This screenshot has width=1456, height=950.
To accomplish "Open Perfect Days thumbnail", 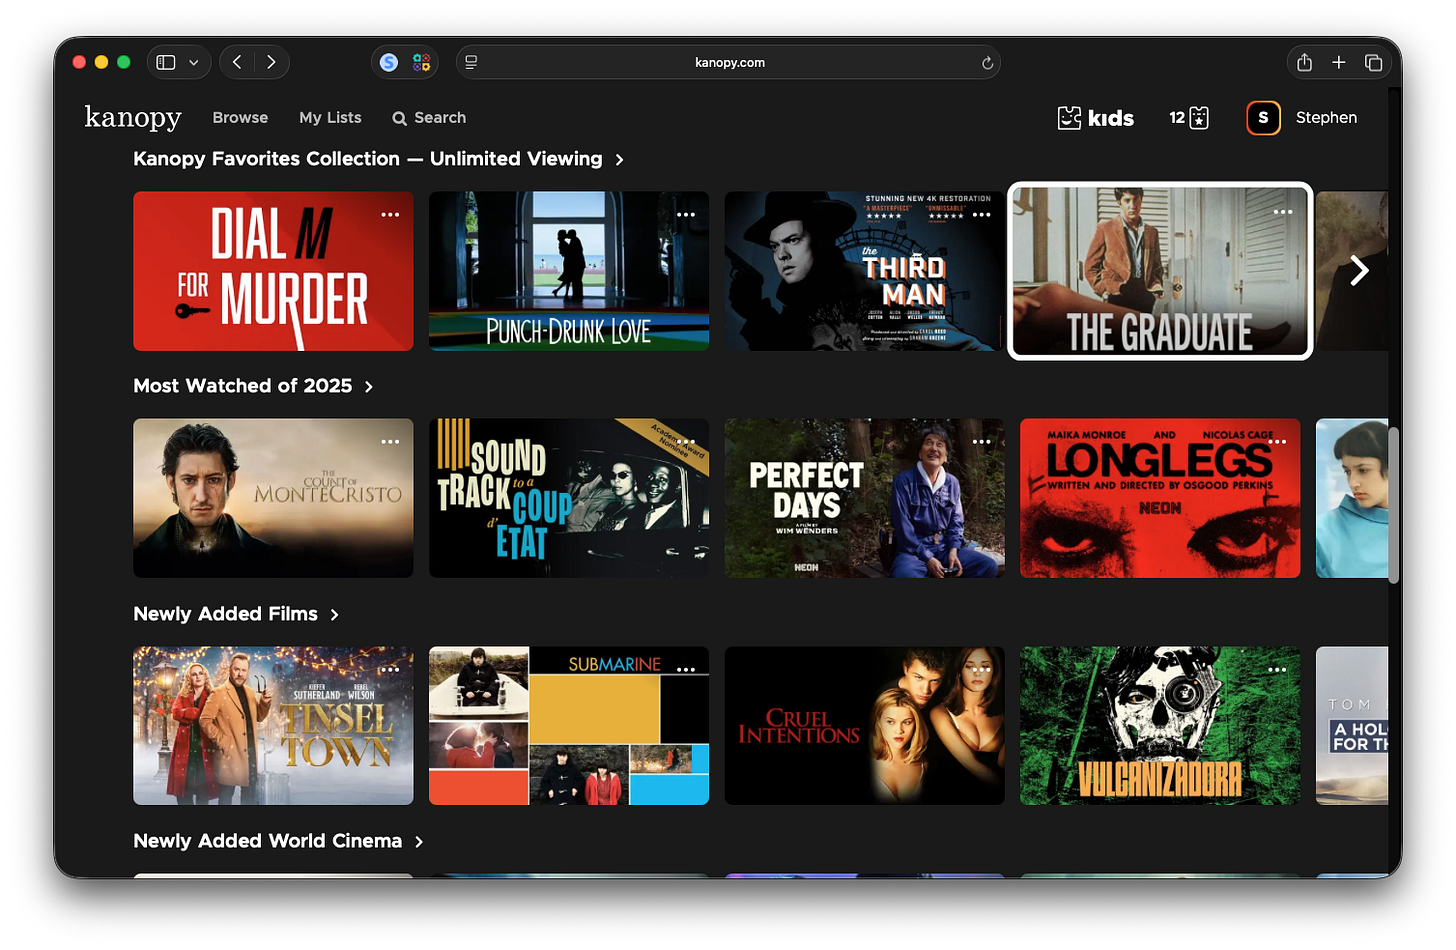I will coord(865,498).
